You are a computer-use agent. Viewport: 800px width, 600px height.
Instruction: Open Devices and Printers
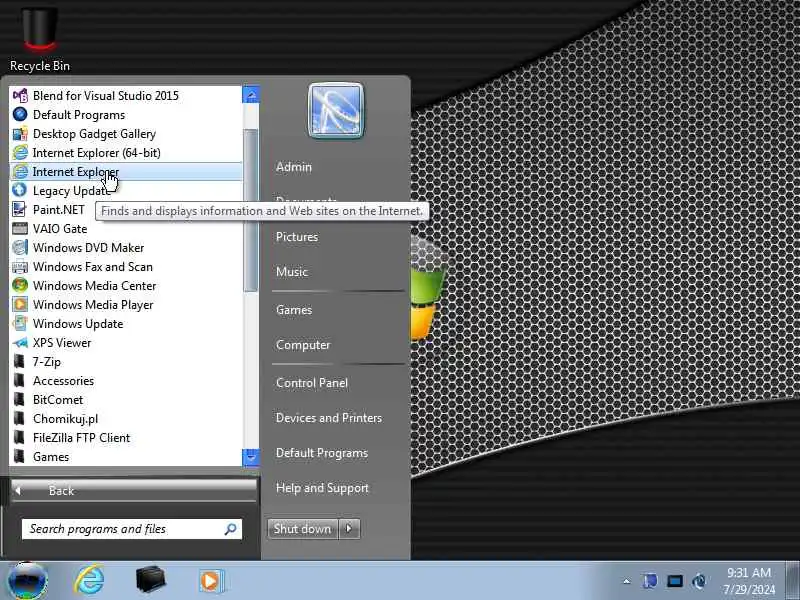click(329, 418)
